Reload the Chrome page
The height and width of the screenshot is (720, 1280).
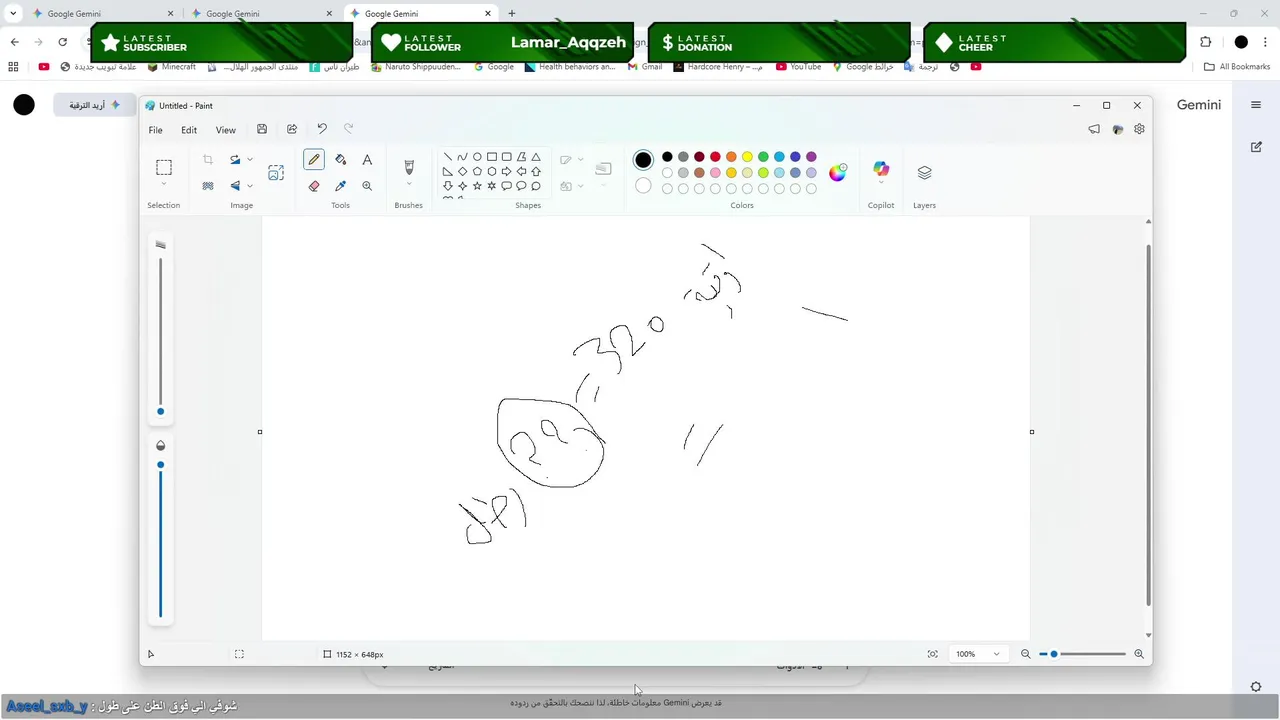(62, 42)
